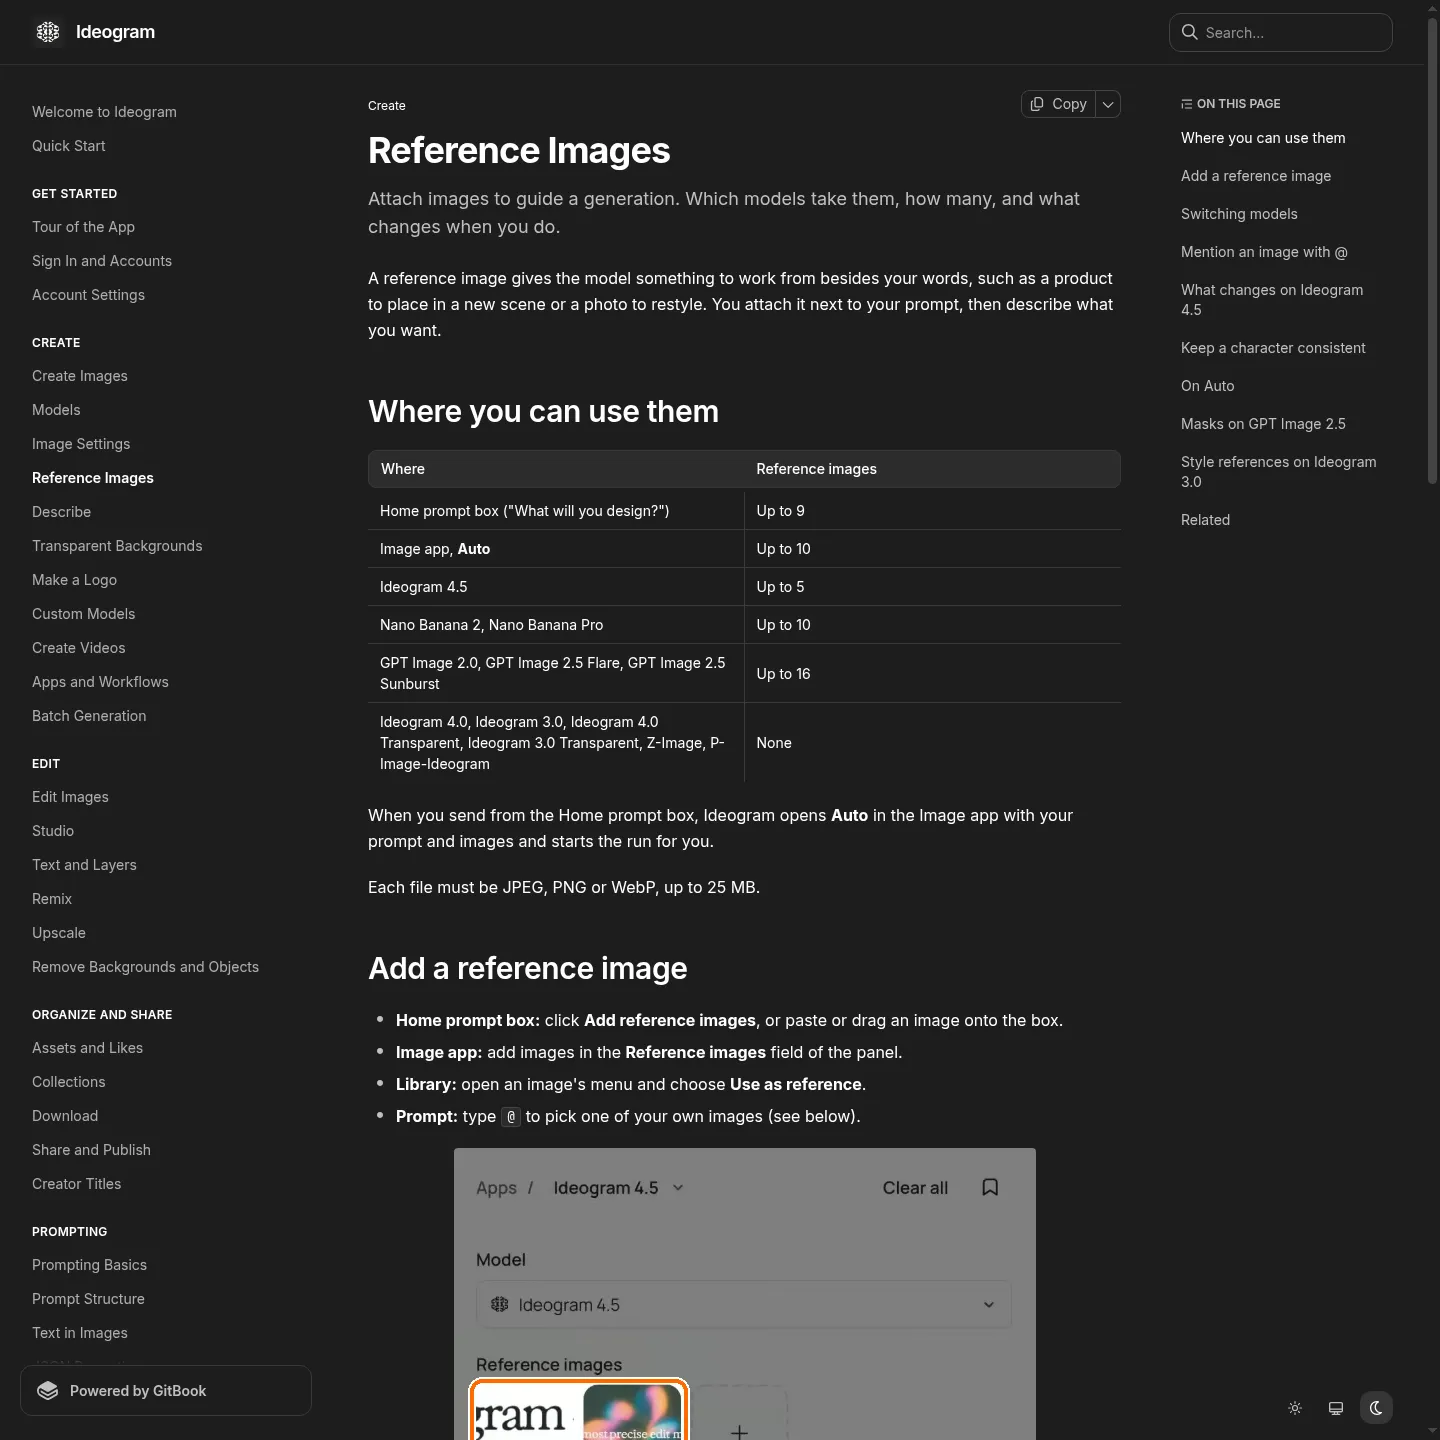Open Tour of the App page

coord(83,227)
